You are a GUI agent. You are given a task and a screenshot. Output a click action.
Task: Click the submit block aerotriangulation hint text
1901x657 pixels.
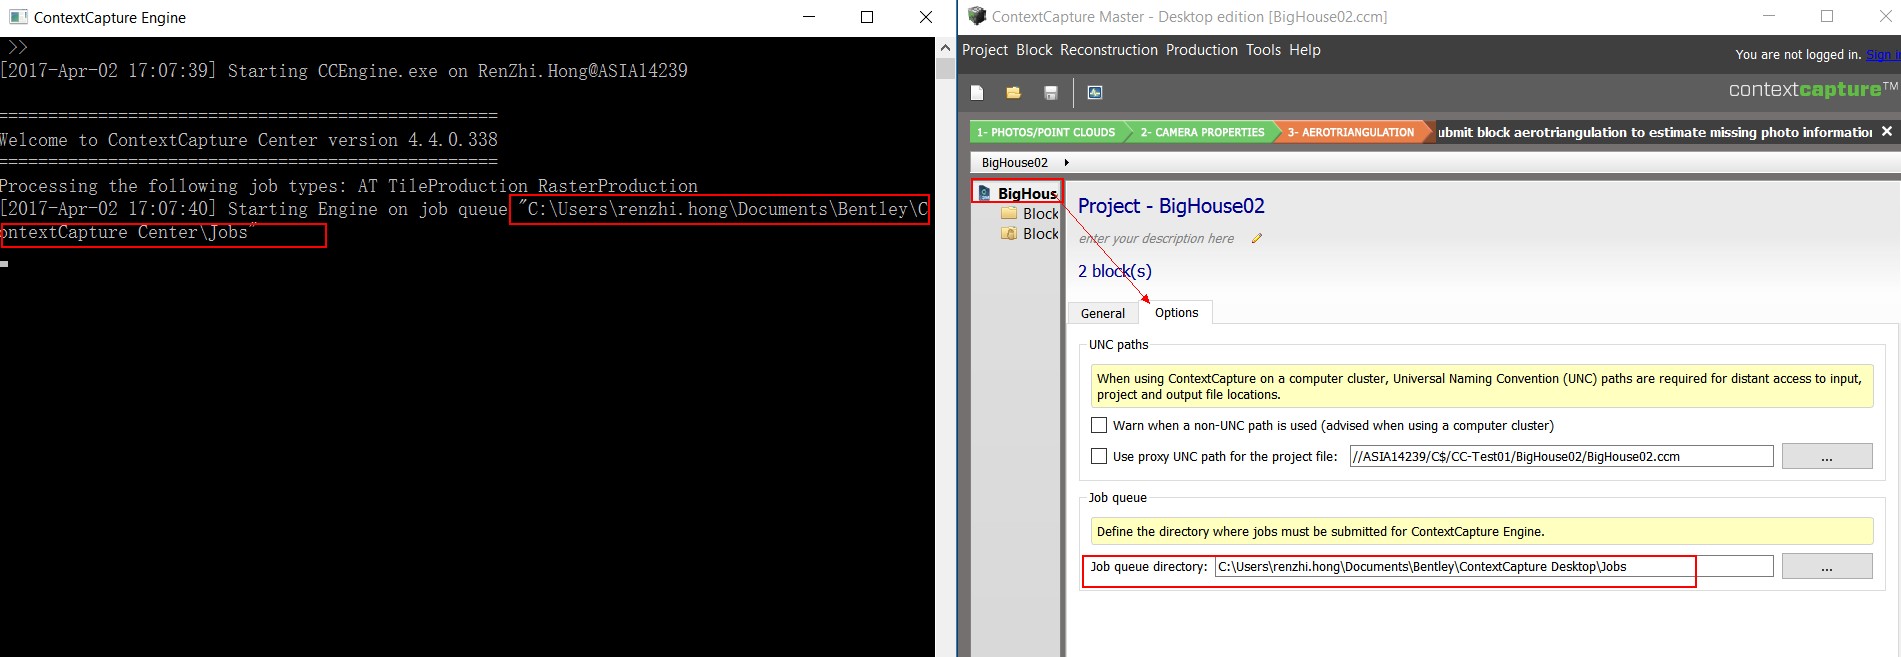1655,132
